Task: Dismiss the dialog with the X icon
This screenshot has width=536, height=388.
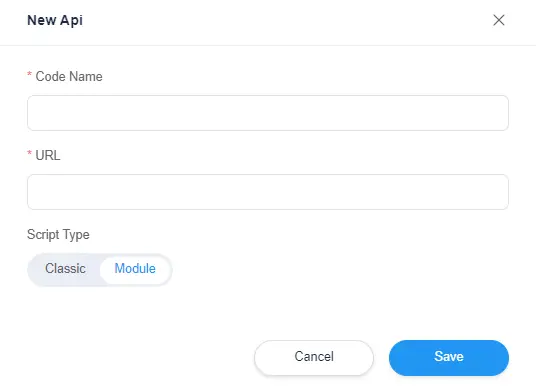Action: pyautogui.click(x=499, y=20)
